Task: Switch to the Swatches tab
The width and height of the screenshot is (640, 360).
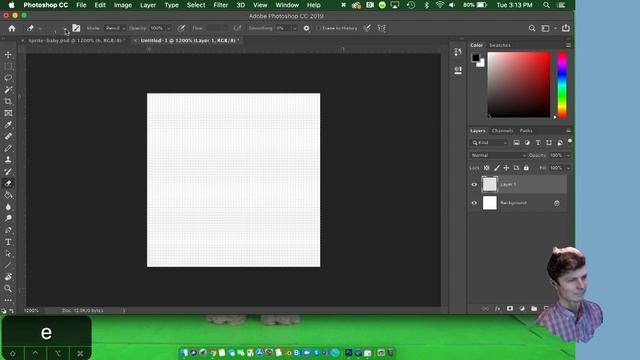Action: 500,45
